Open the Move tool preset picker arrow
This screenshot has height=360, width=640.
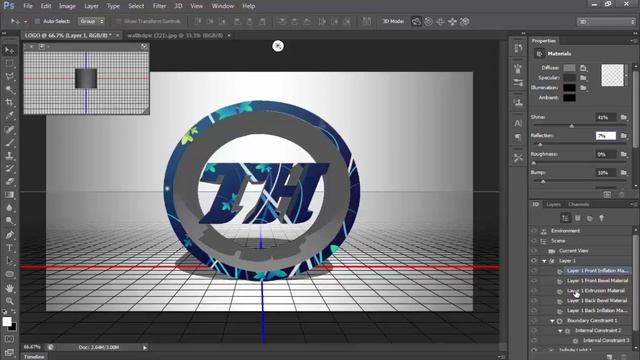tap(25, 22)
